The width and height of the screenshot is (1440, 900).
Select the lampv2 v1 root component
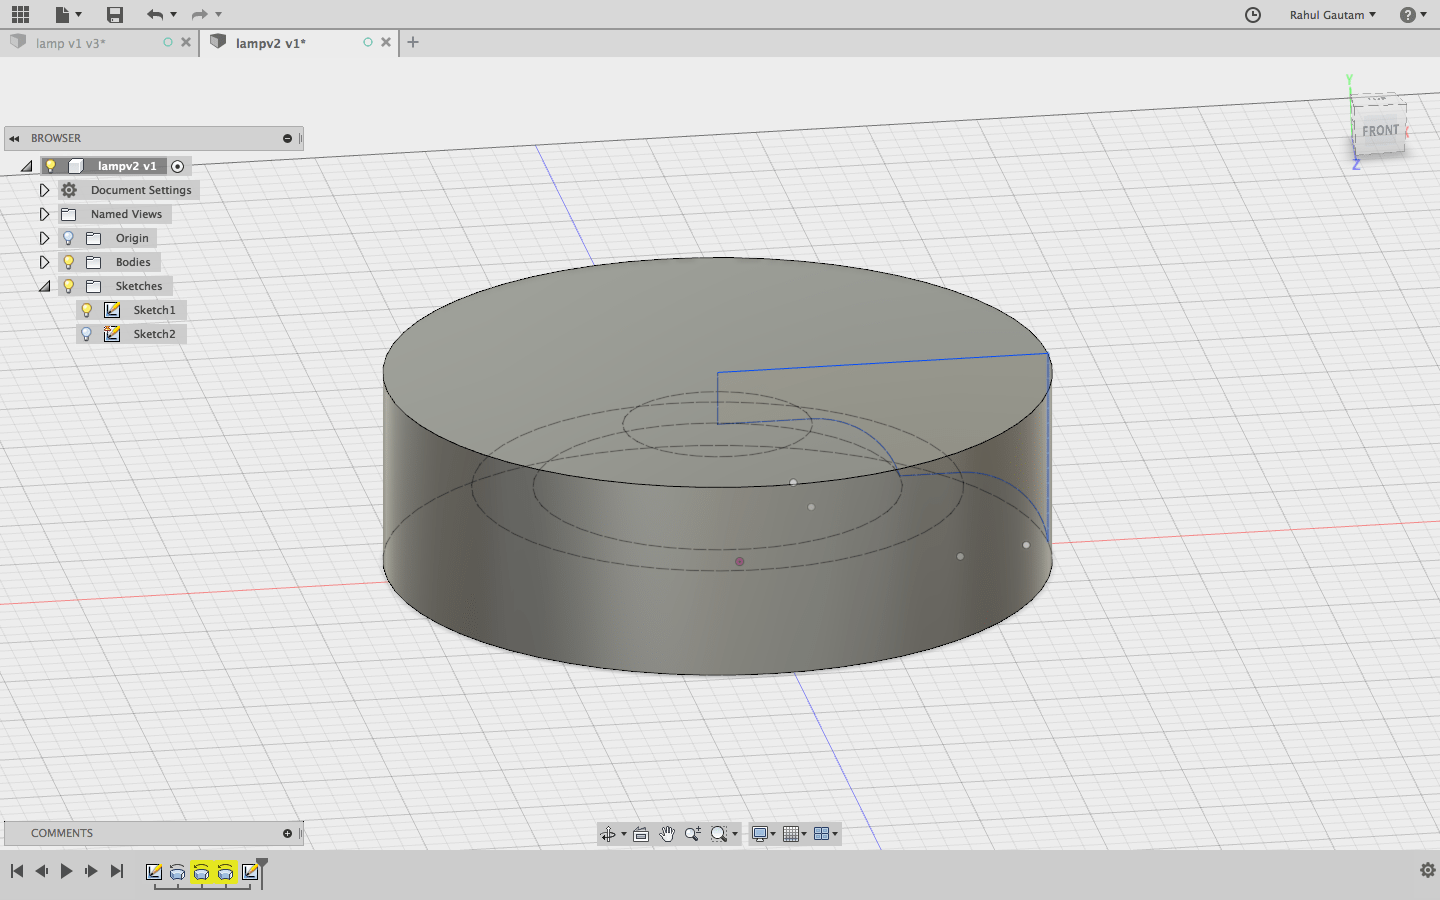127,166
